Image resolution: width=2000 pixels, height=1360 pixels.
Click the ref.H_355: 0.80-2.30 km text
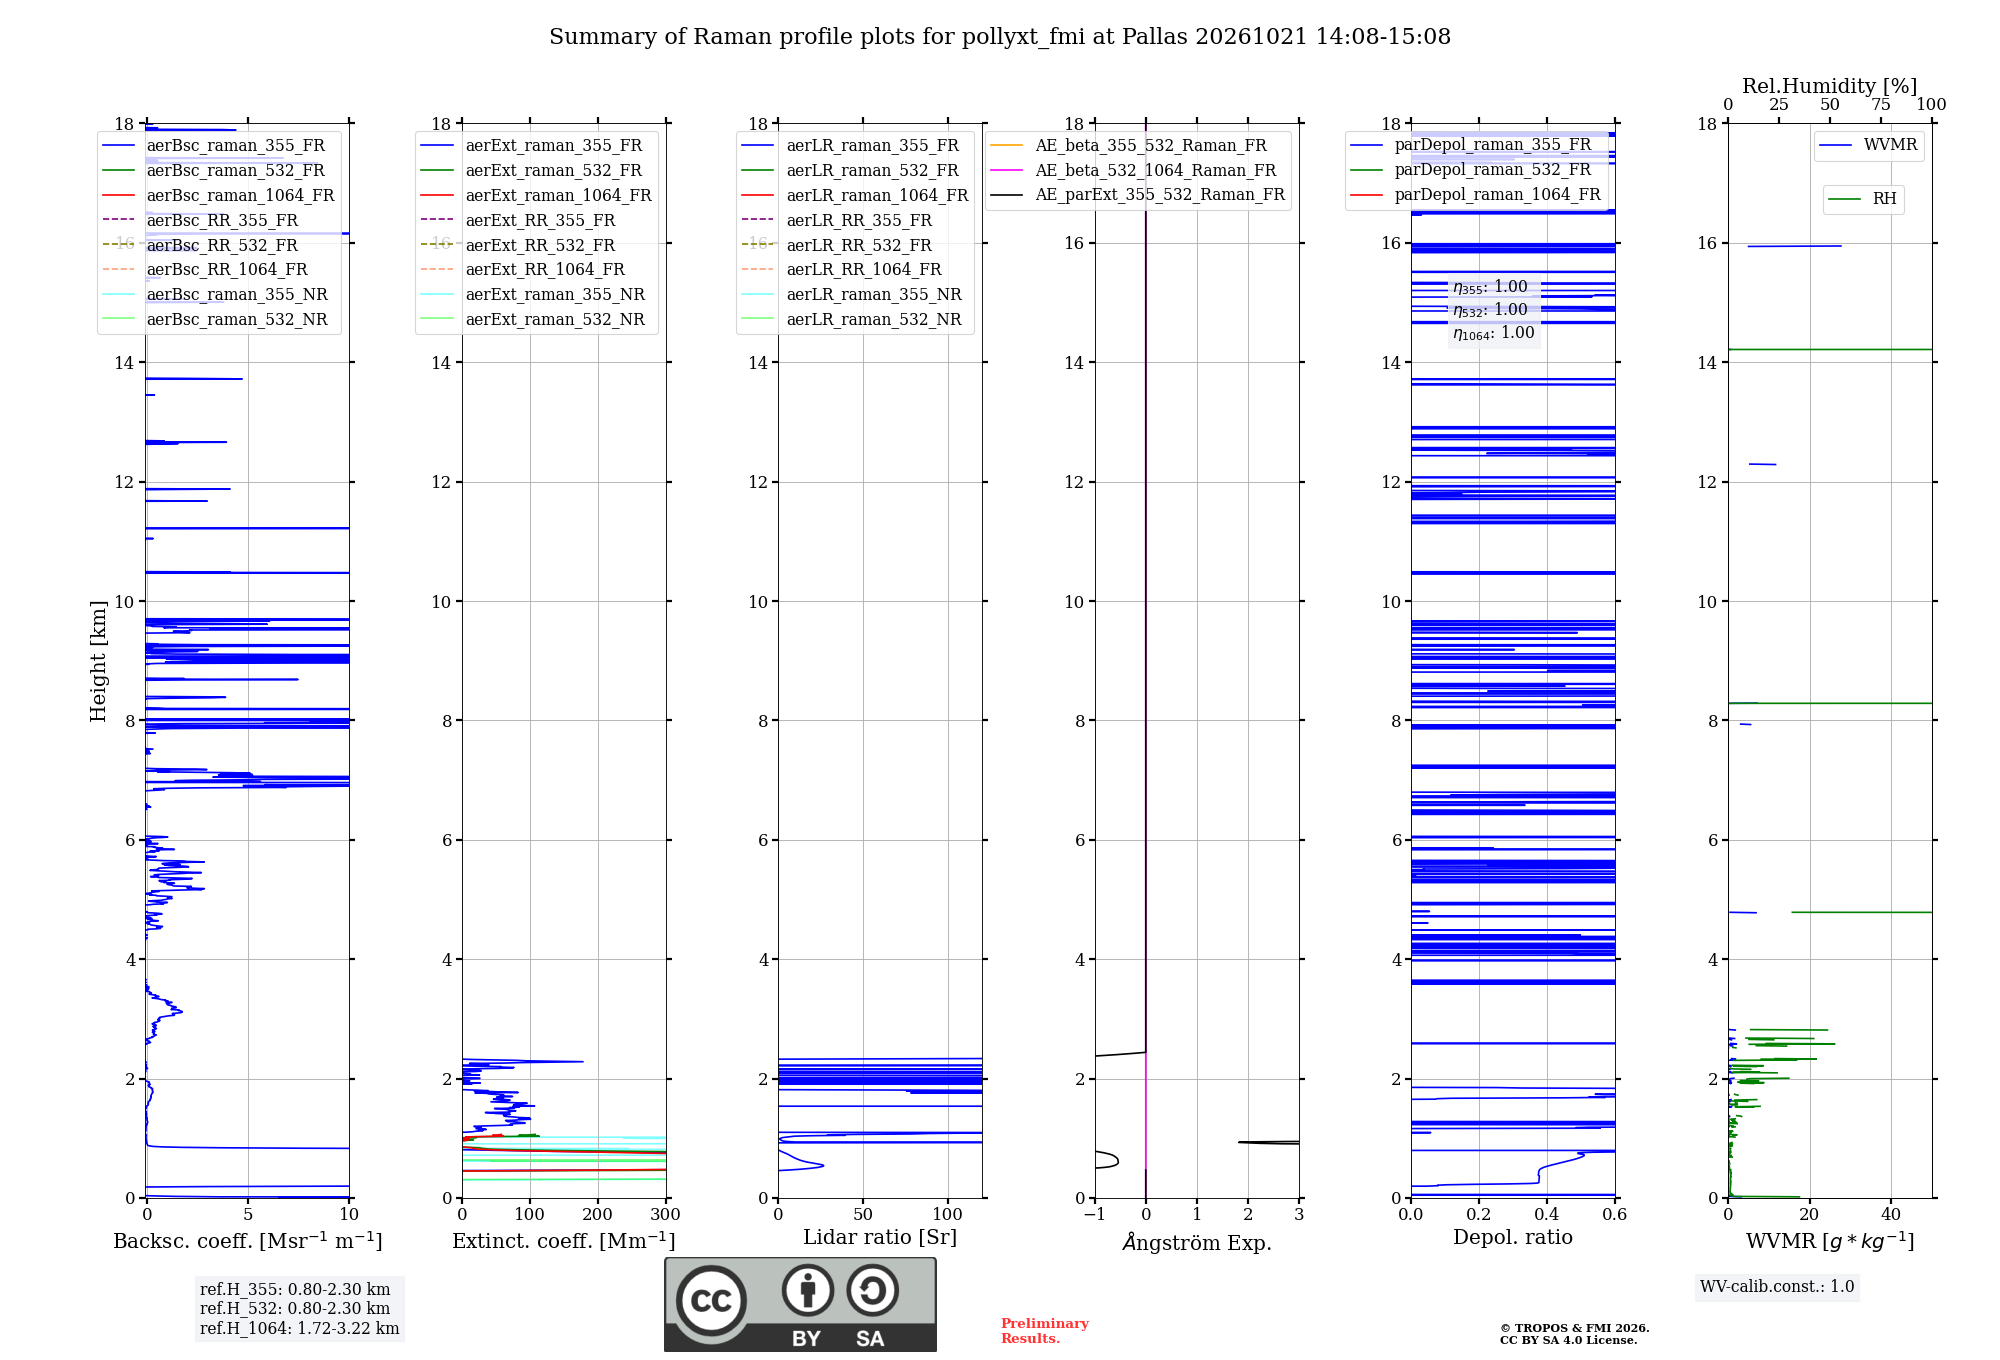pyautogui.click(x=295, y=1289)
